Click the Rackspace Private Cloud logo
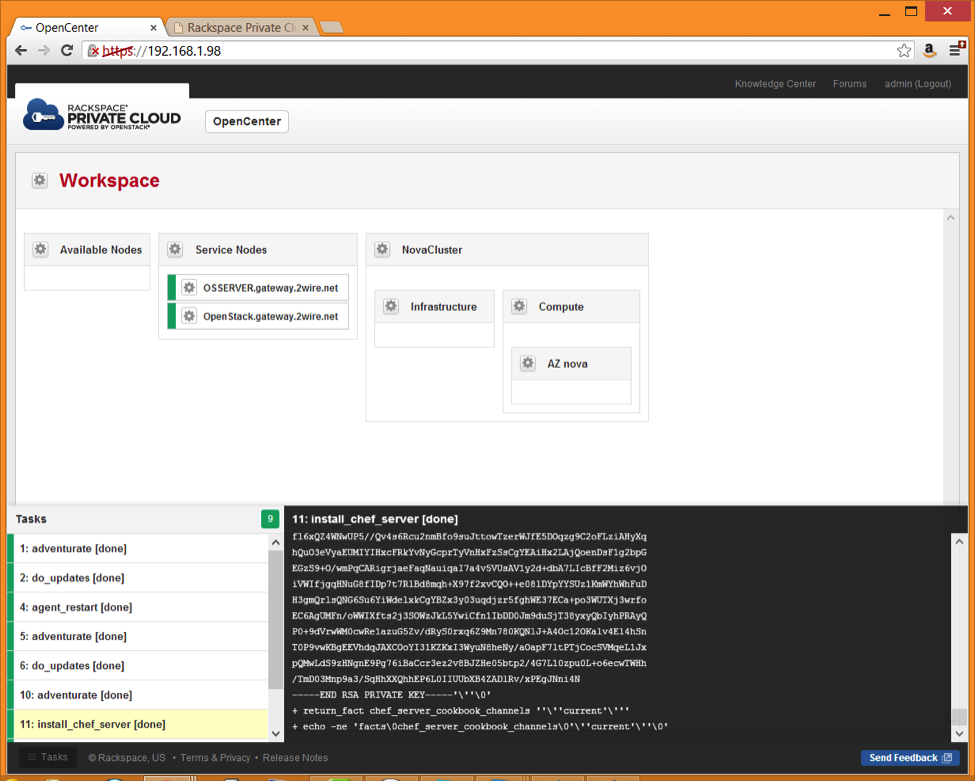 click(102, 115)
